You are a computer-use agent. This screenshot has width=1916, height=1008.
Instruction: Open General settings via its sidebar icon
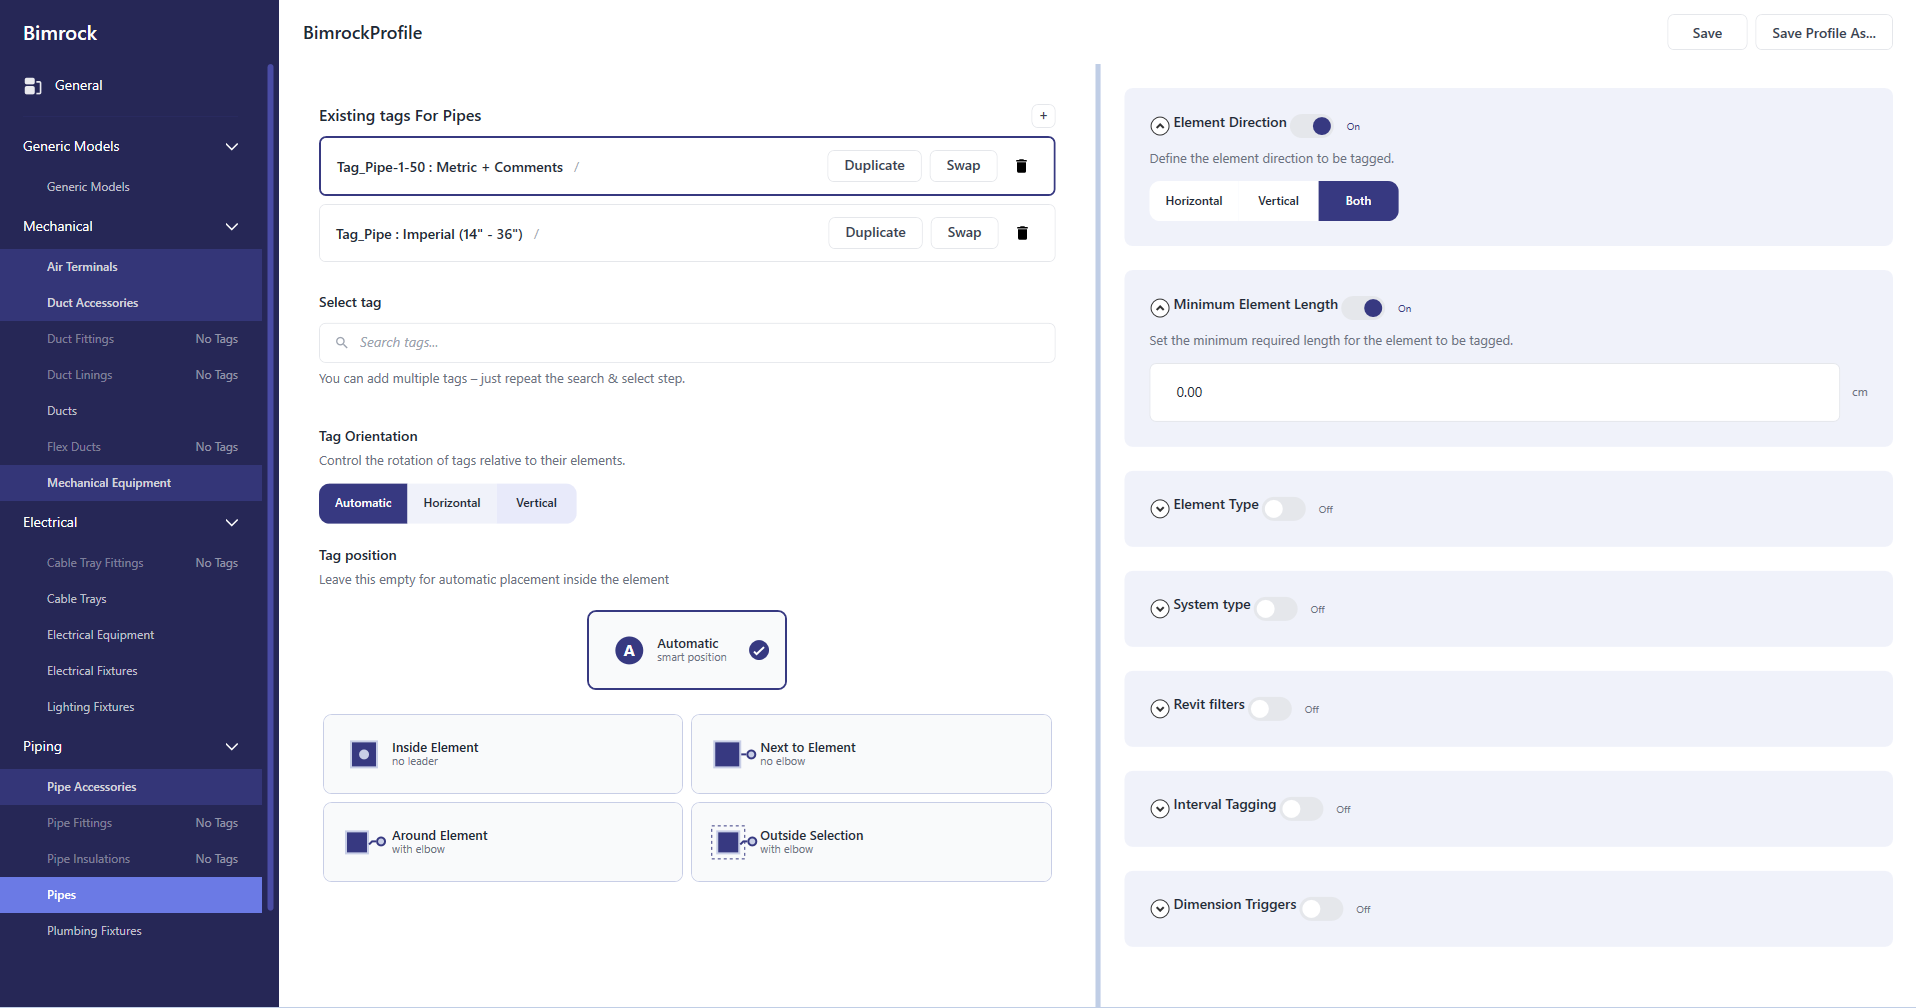(x=33, y=85)
